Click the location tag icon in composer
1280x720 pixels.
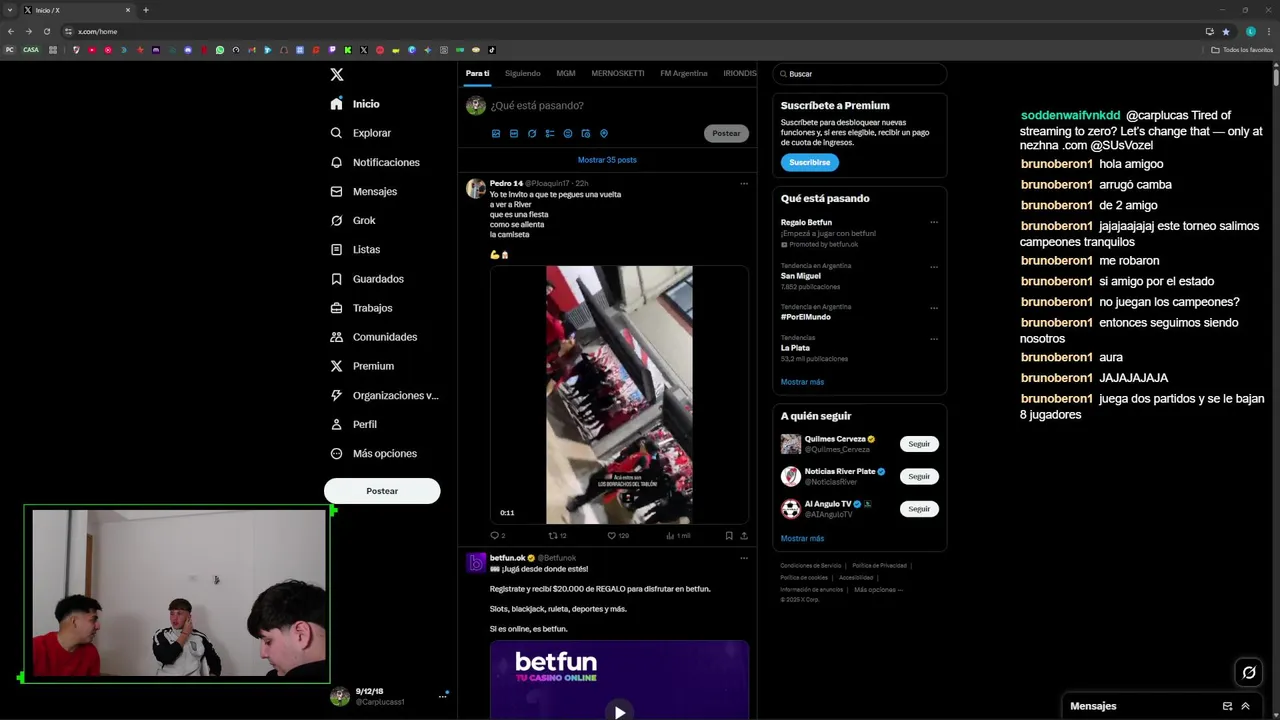click(604, 133)
